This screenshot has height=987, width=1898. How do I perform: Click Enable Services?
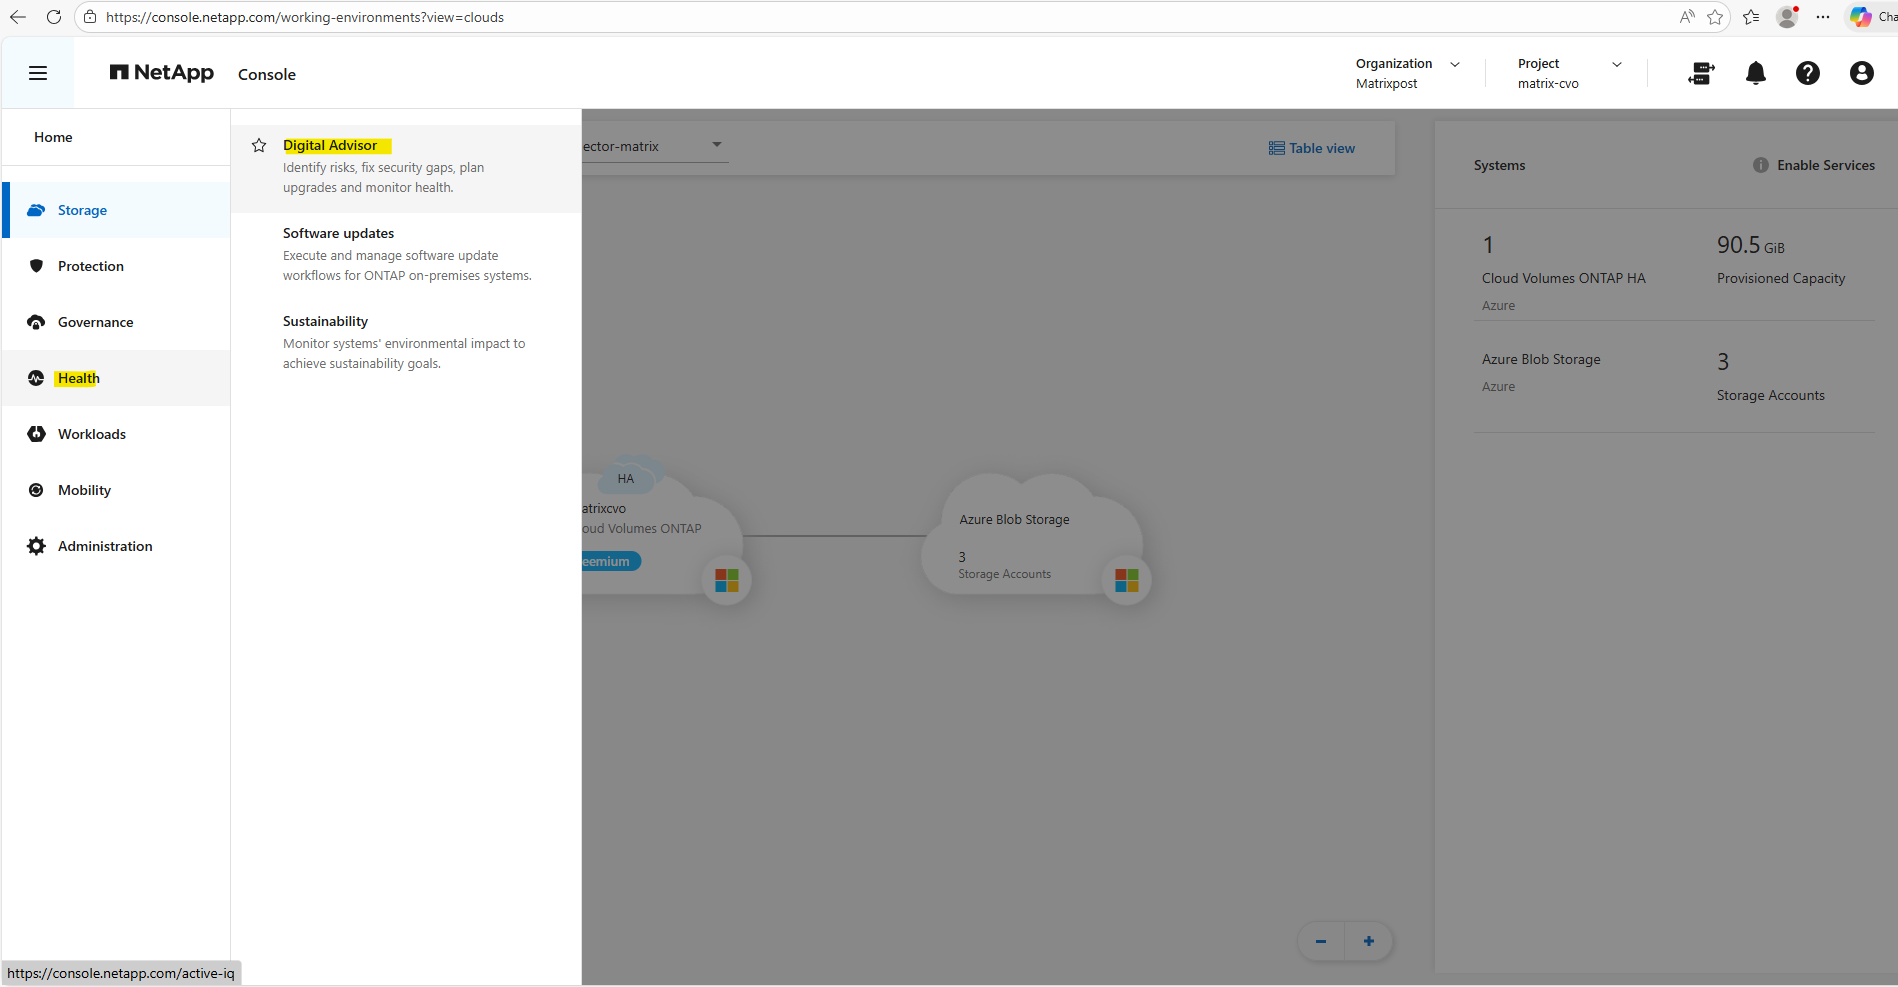[x=1826, y=165]
